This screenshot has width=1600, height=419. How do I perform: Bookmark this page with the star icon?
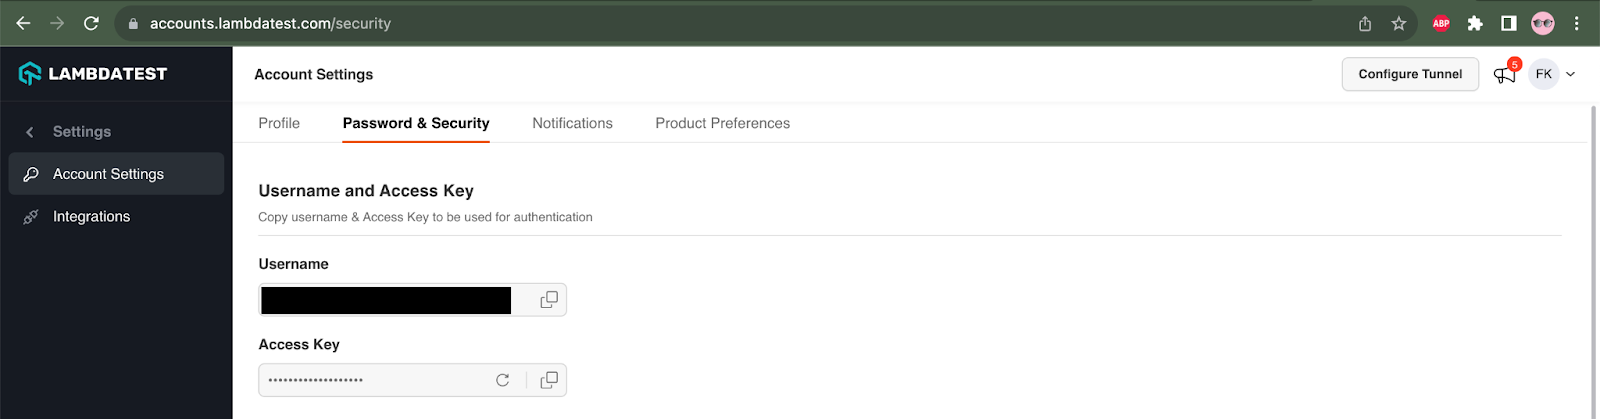(x=1399, y=23)
